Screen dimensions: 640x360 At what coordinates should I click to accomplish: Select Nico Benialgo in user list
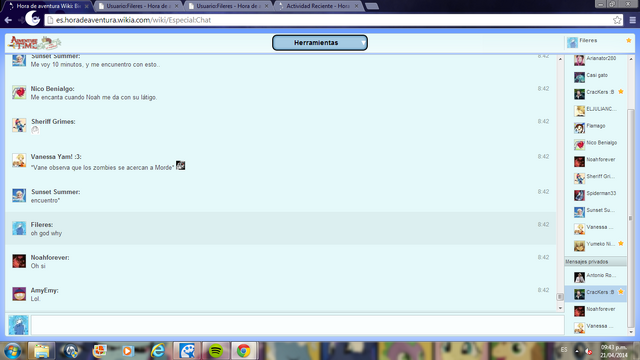click(596, 144)
